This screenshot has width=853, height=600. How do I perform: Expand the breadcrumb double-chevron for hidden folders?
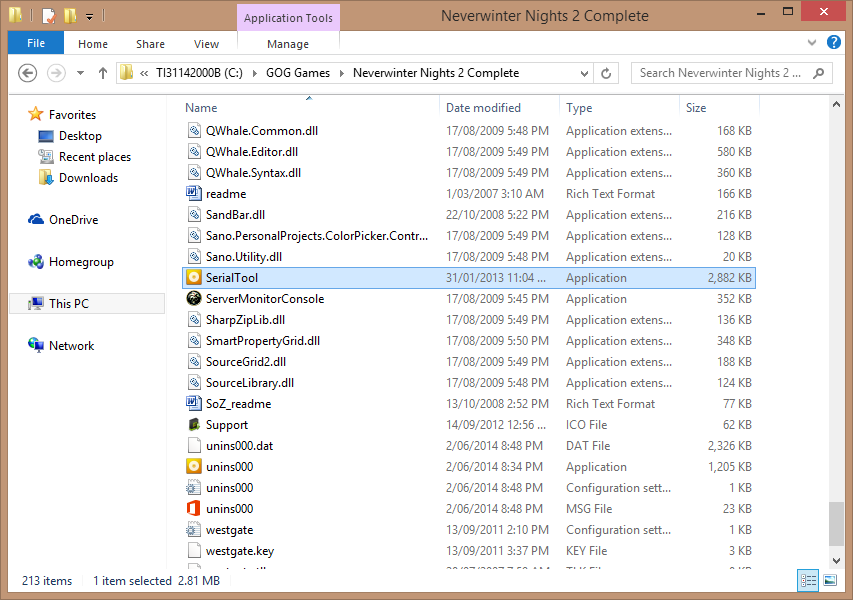point(144,73)
